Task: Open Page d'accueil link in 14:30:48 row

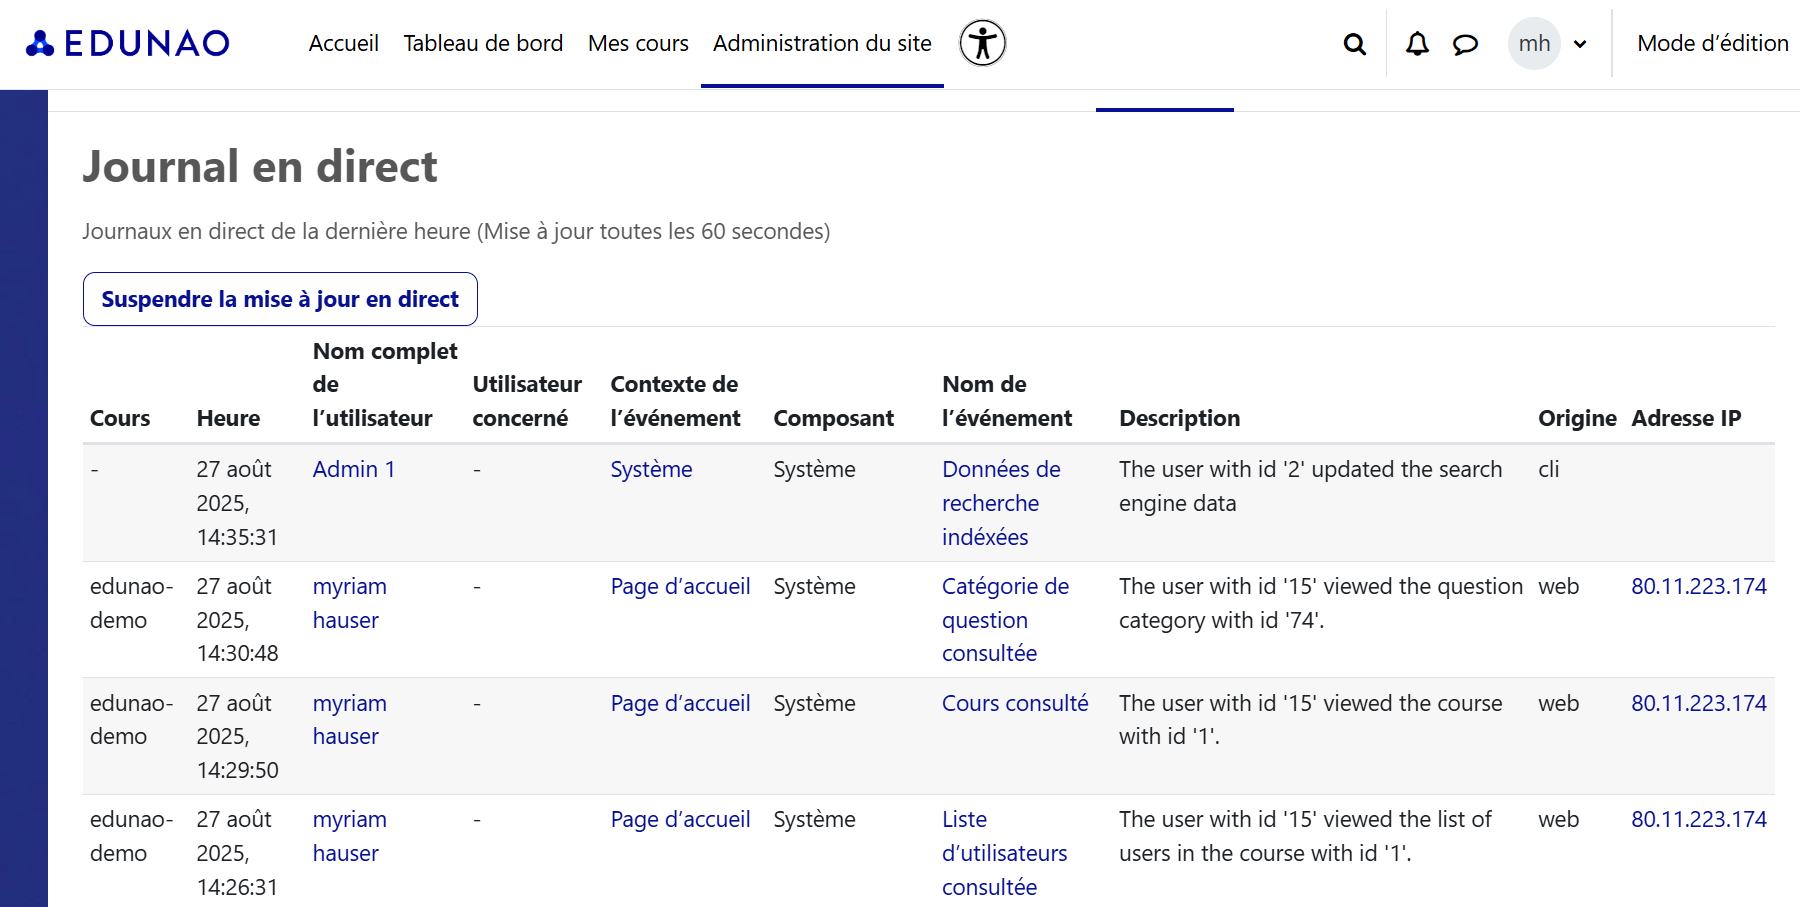Action: [680, 586]
